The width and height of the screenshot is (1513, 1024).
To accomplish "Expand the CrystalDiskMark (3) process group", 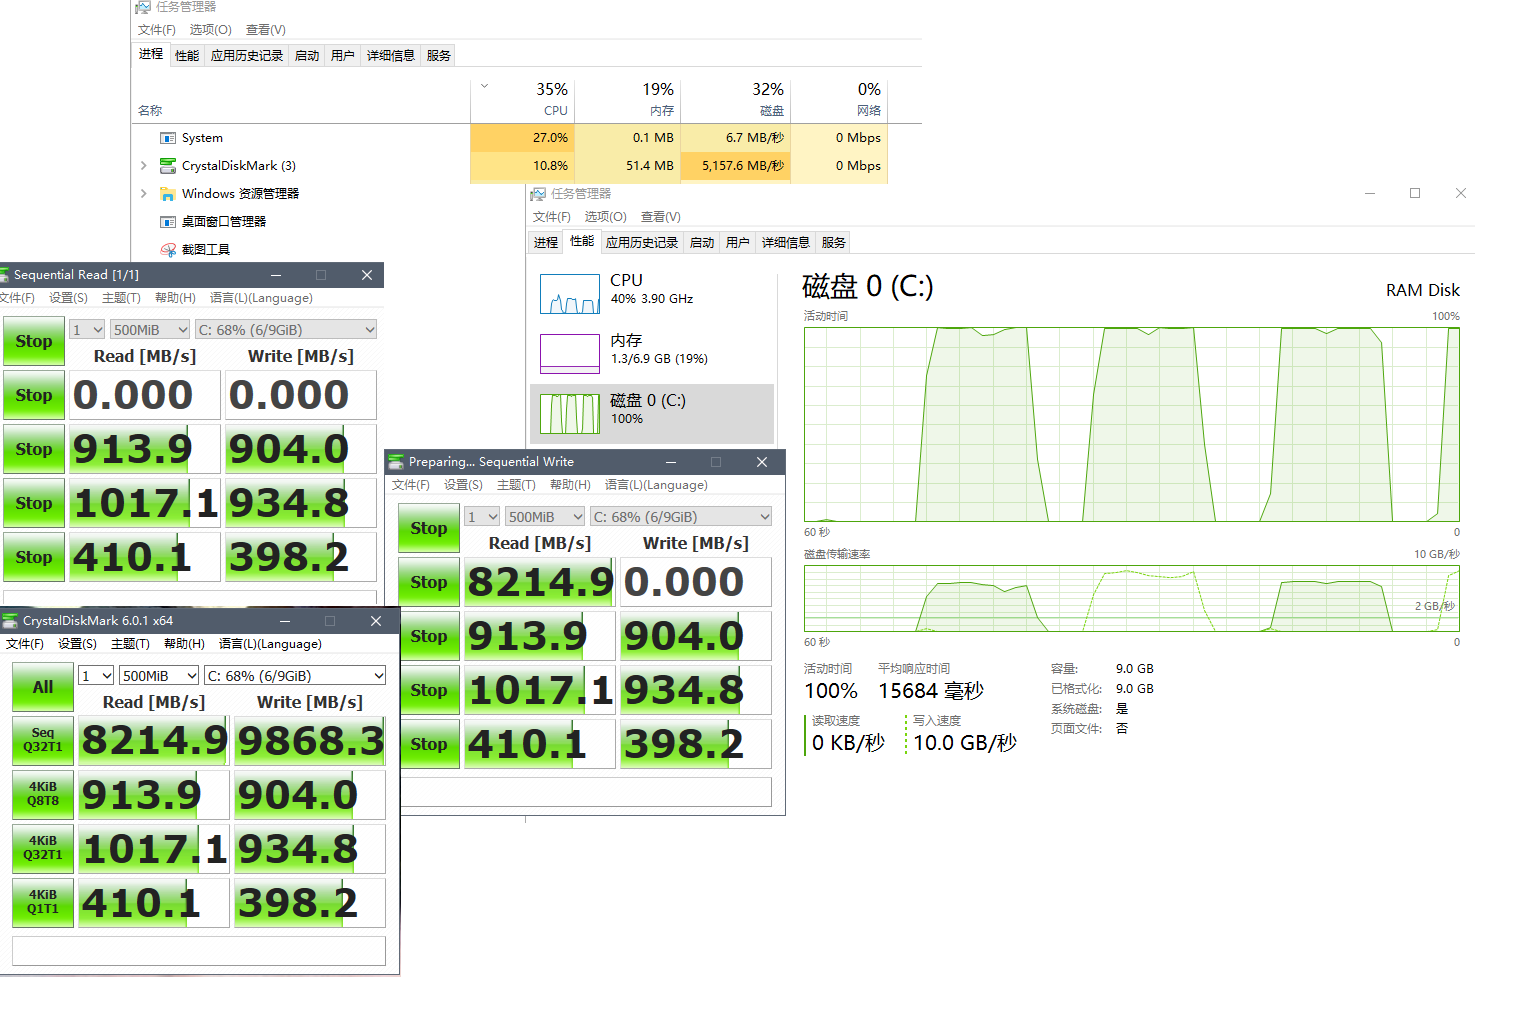I will [144, 166].
